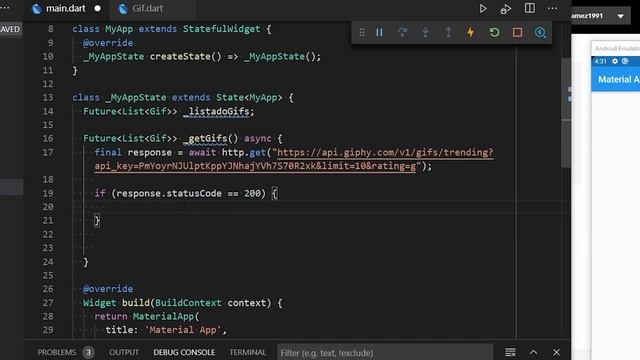640x360 pixels.
Task: Click the Material App bar title in emulator
Action: coord(619,79)
